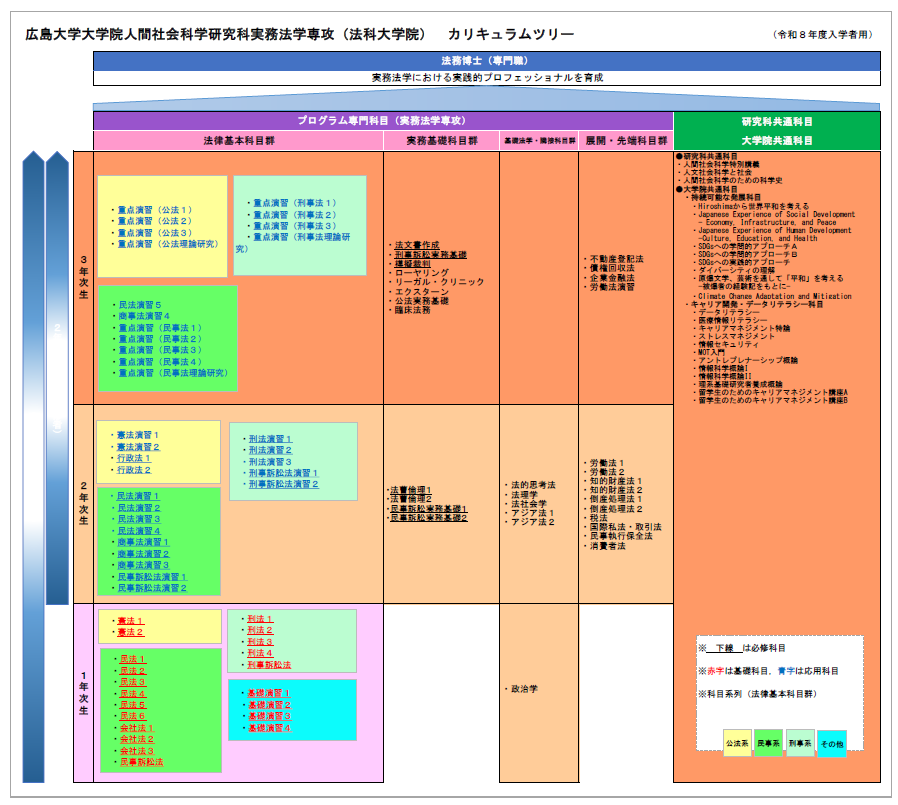Select the 法務博士(専門職) blue header bar

(x=486, y=61)
